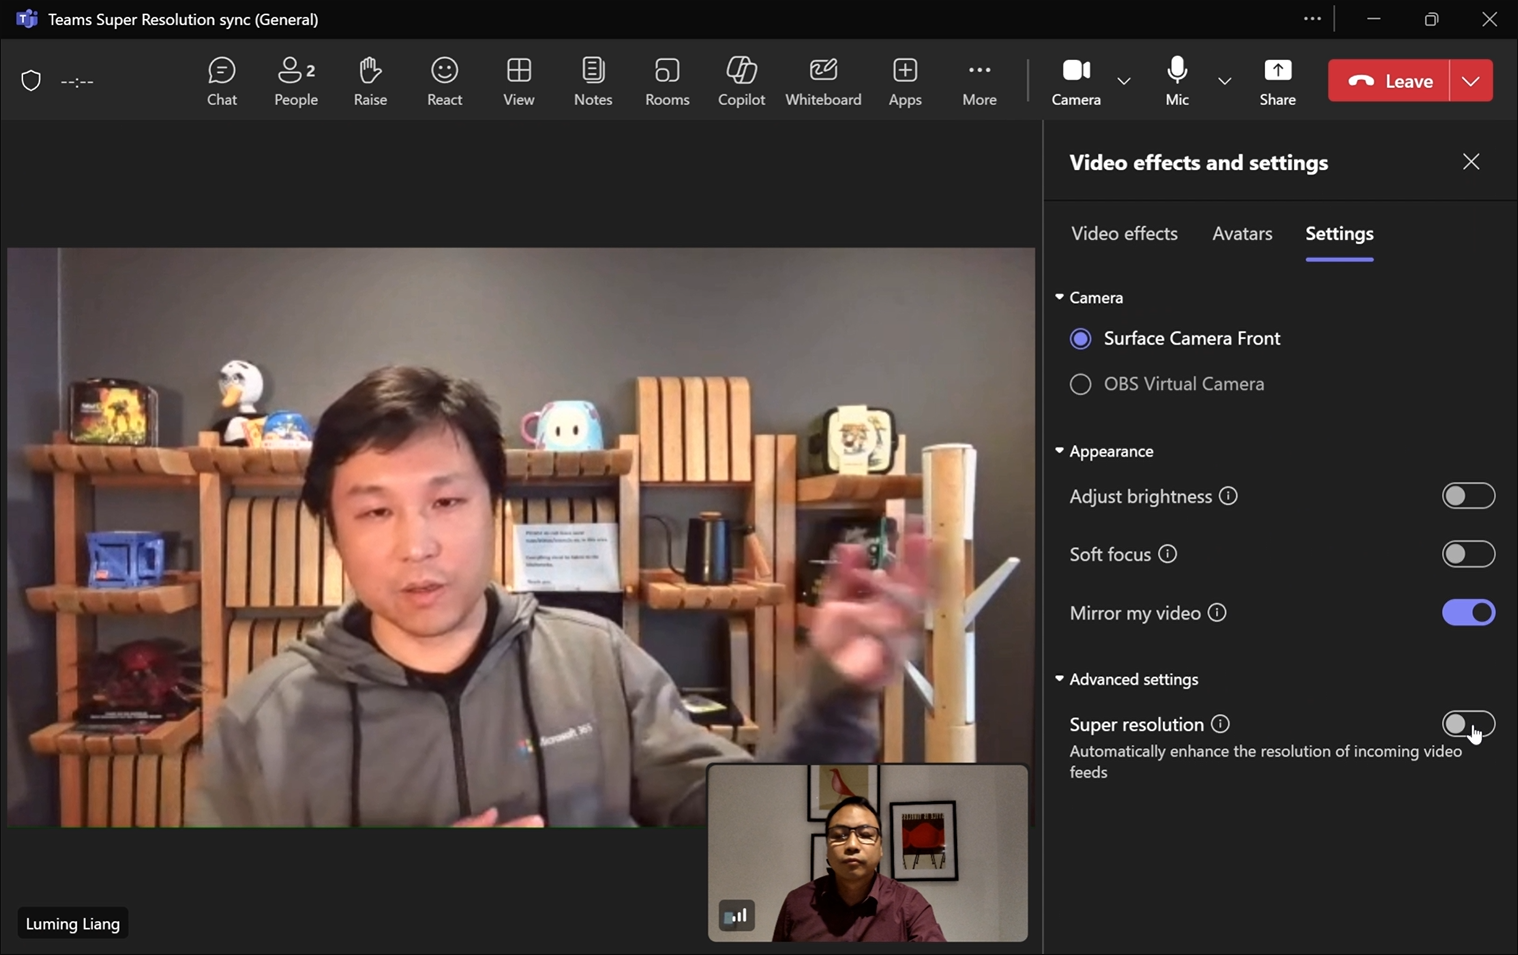
Task: Select the Settings tab
Action: click(1339, 234)
